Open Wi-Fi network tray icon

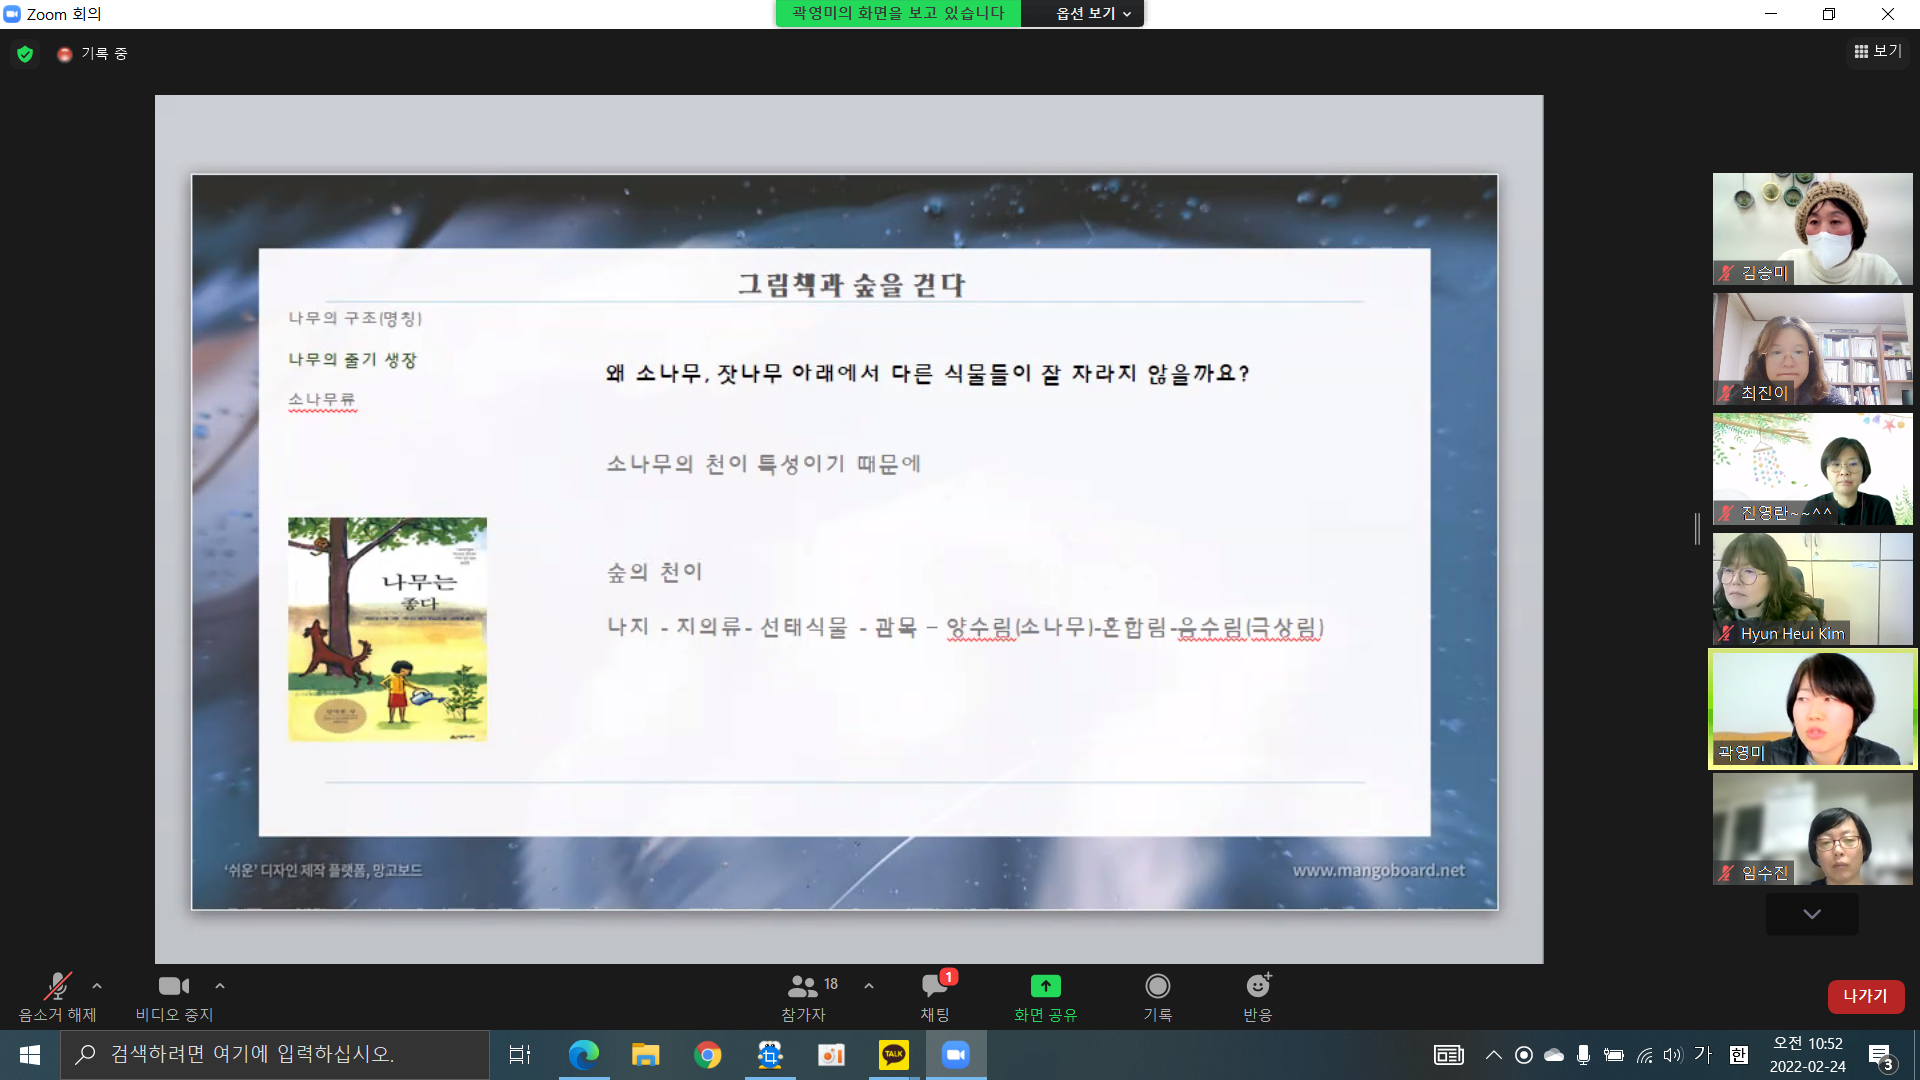point(1644,1055)
